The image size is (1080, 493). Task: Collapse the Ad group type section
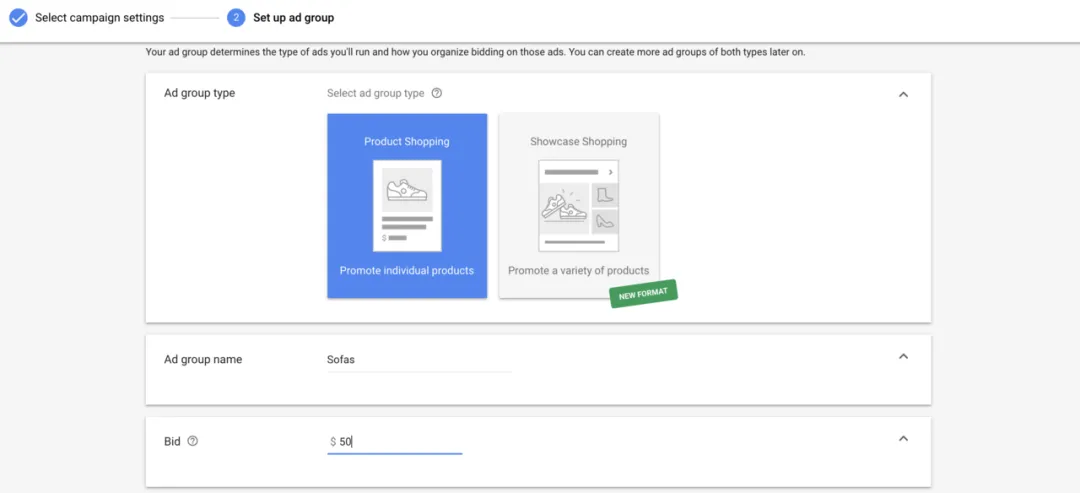(x=904, y=94)
